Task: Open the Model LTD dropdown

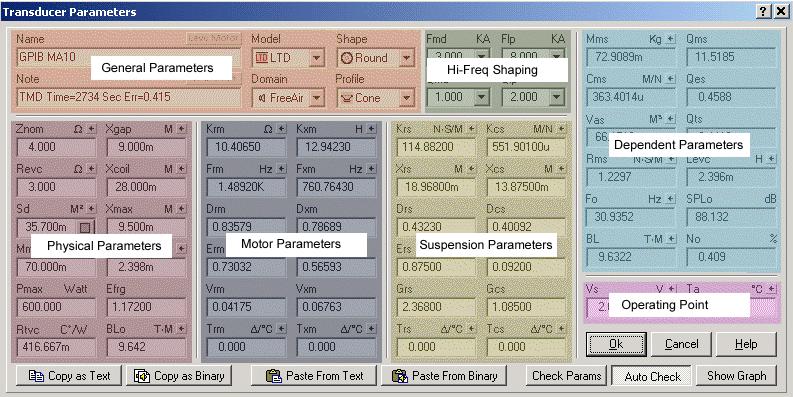Action: coord(316,58)
